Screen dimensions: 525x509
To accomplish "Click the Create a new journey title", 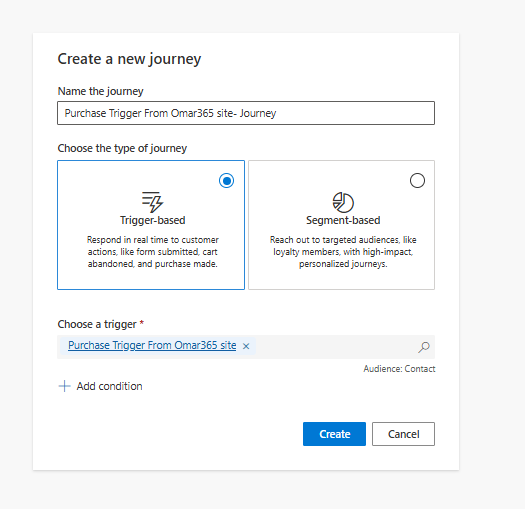I will click(x=129, y=59).
